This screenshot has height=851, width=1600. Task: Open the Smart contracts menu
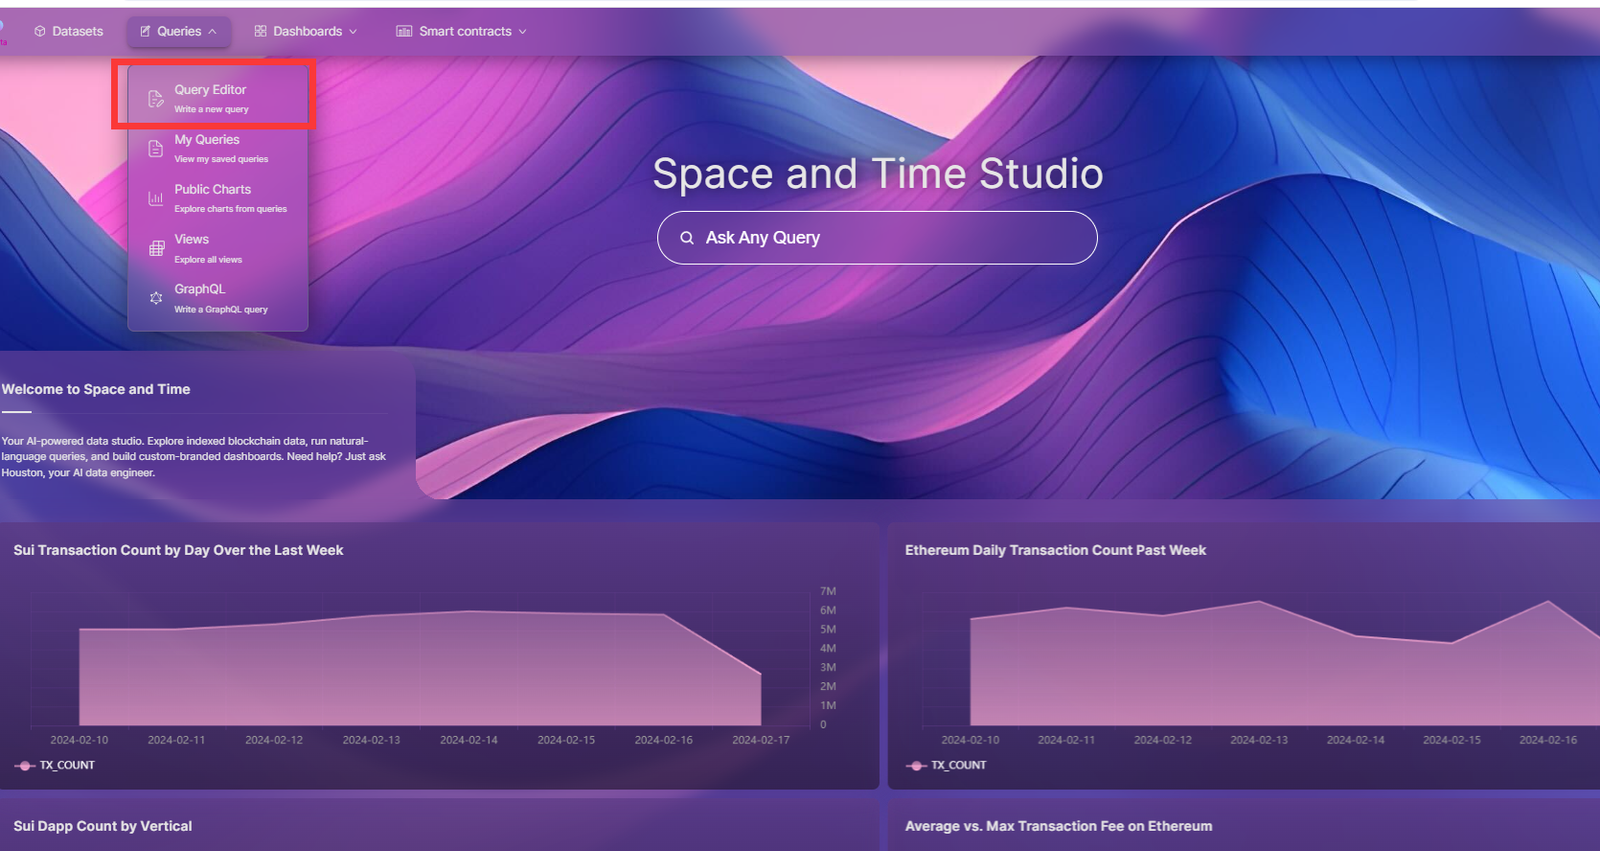coord(461,31)
